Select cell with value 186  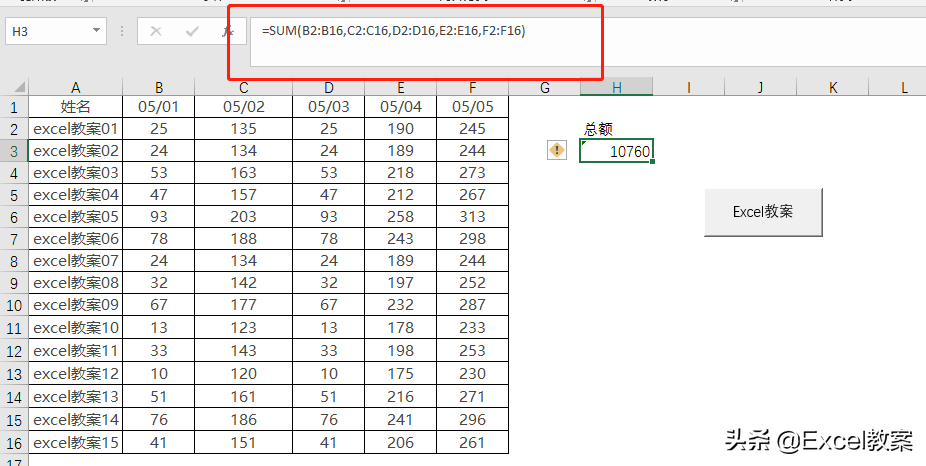click(243, 420)
